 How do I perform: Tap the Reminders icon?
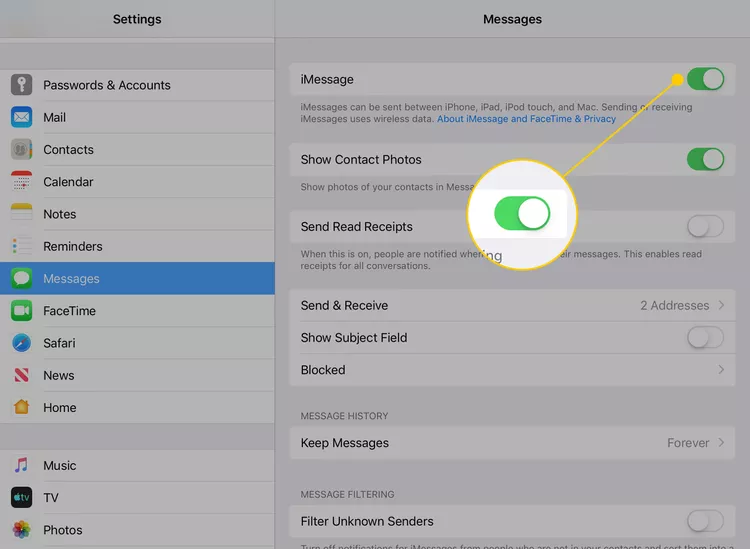coord(22,246)
